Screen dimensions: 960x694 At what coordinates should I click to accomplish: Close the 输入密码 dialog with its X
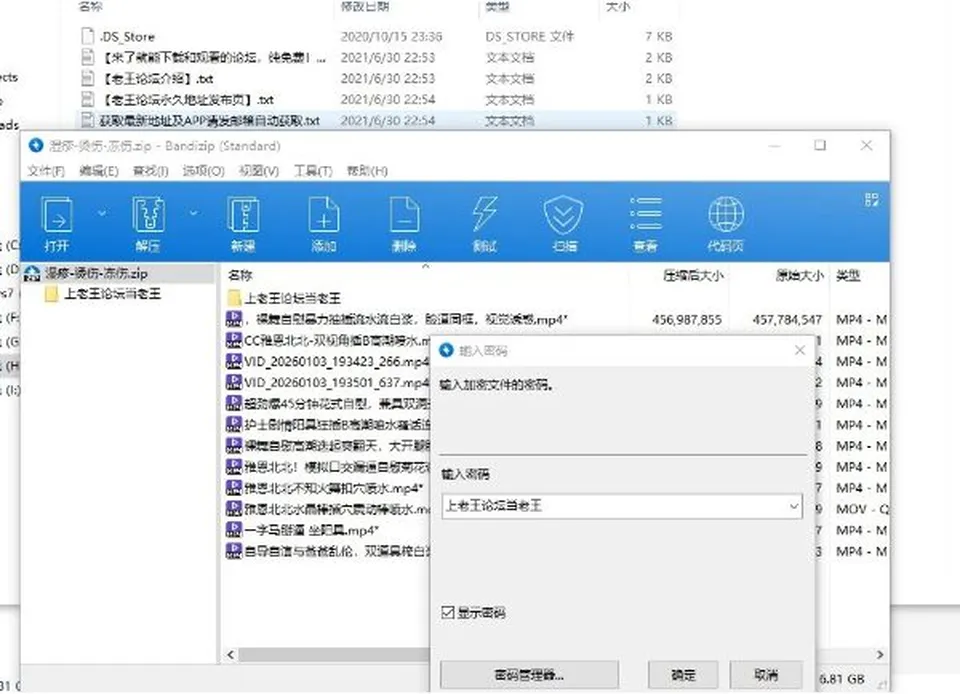[800, 350]
